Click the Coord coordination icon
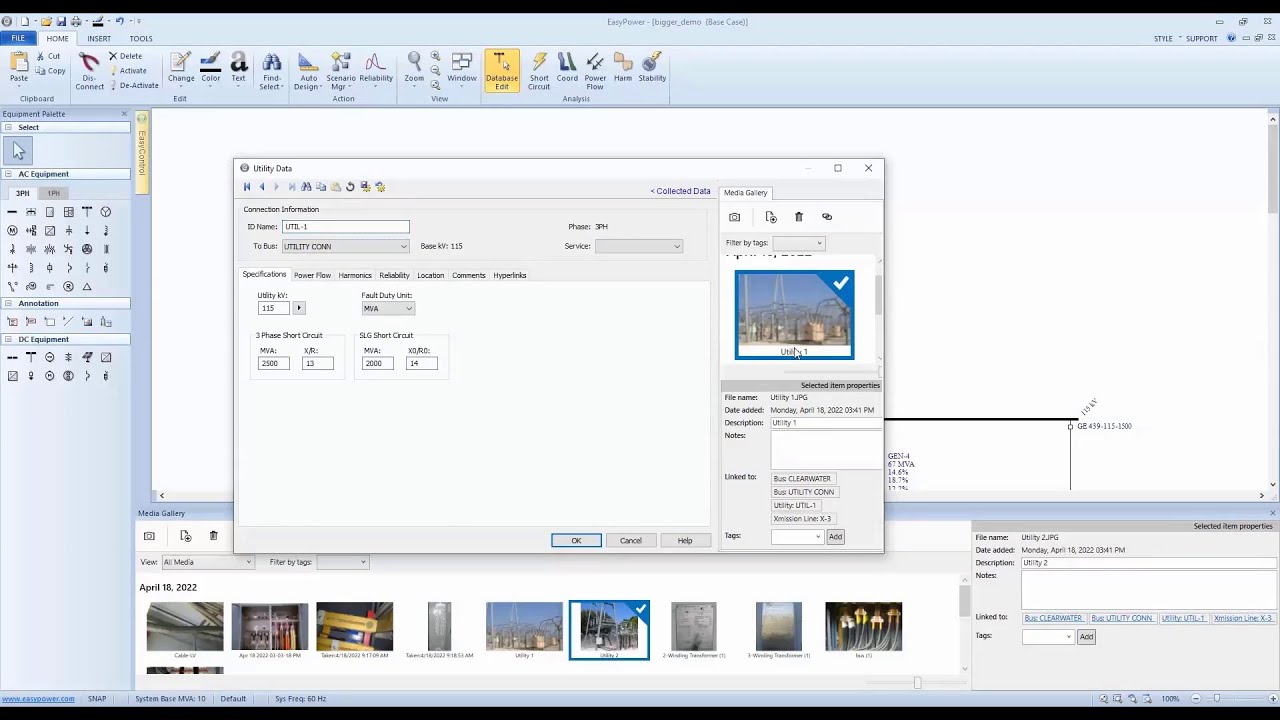 point(567,67)
